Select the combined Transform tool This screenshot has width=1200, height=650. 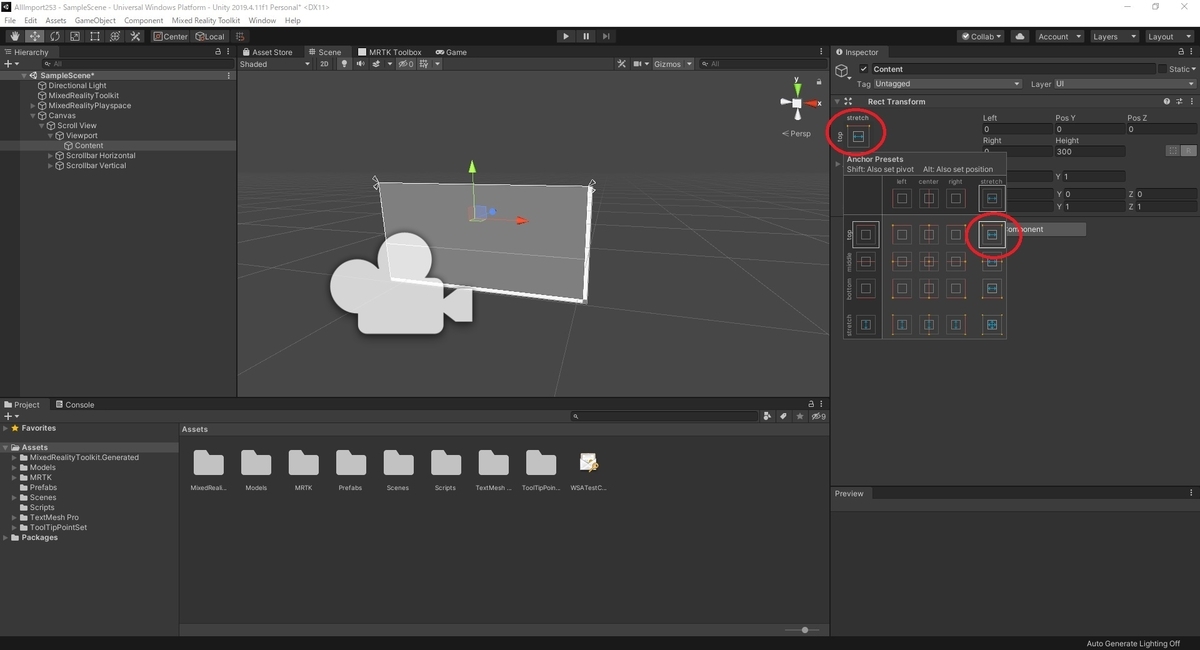(x=114, y=36)
